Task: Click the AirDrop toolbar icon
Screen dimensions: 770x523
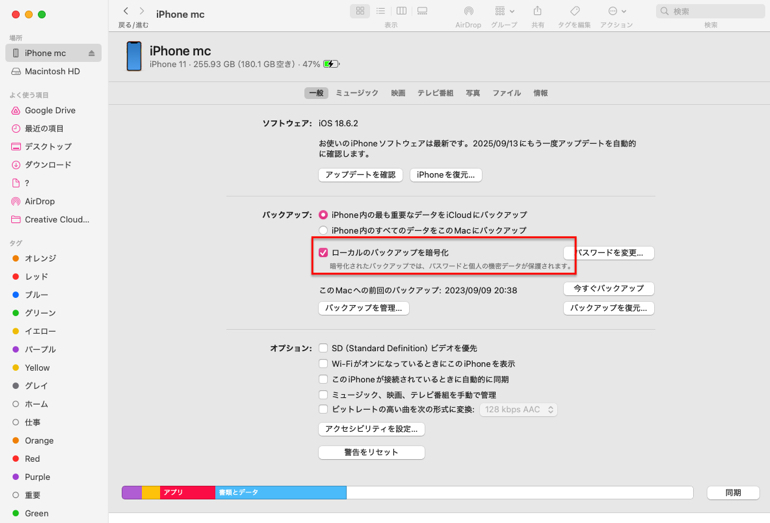Action: 468,11
